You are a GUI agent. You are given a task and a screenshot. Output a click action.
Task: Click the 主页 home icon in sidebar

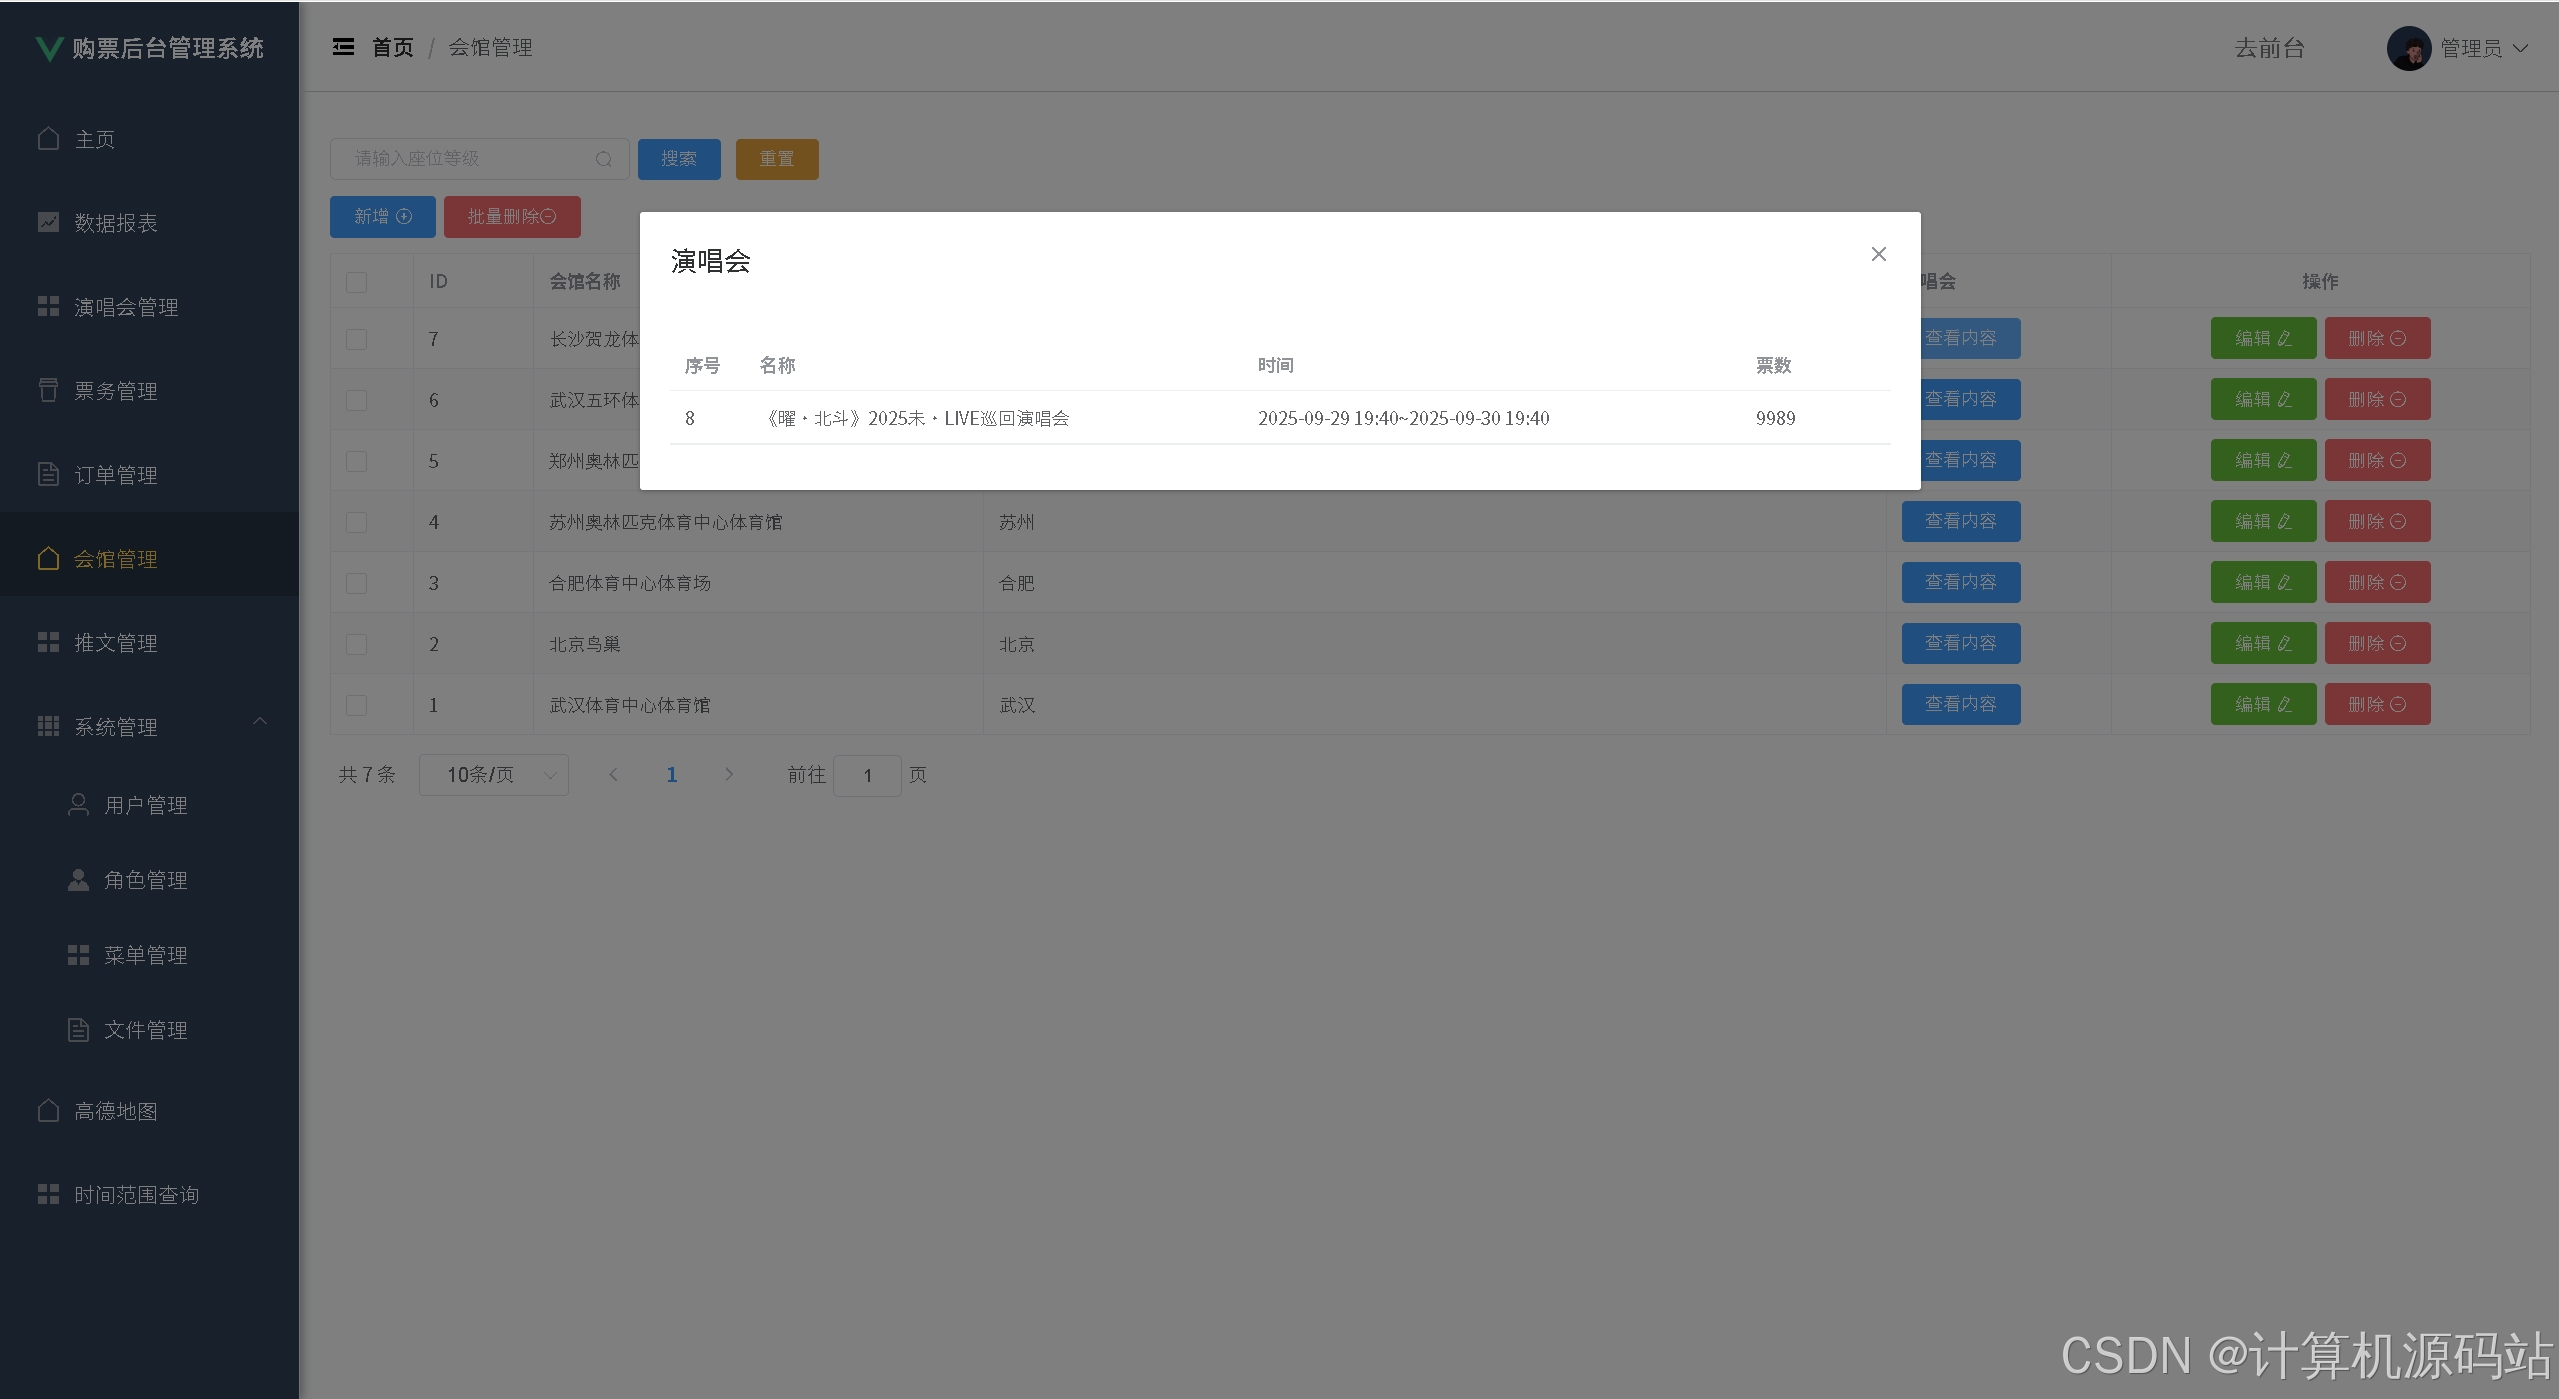coord(48,138)
